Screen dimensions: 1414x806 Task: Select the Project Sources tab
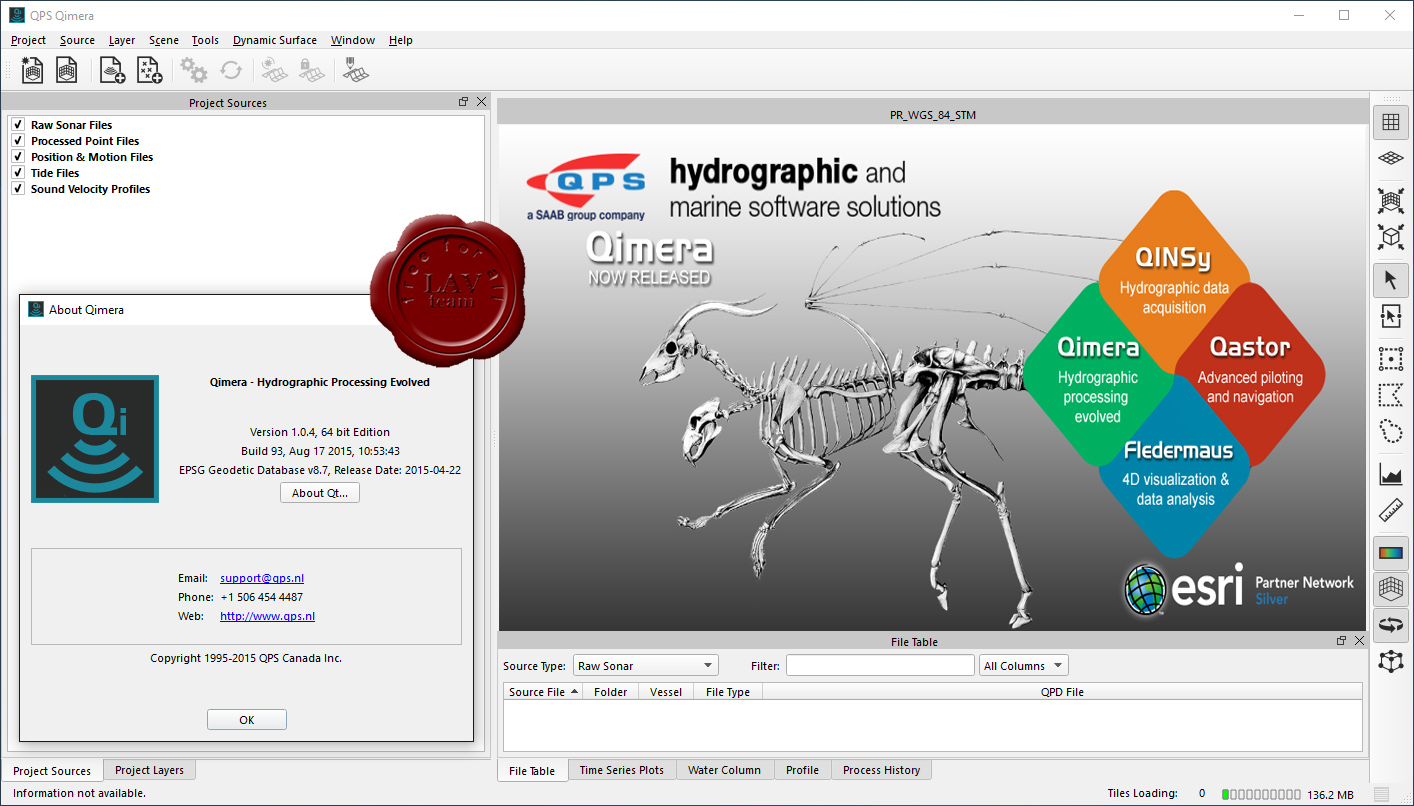tap(52, 771)
